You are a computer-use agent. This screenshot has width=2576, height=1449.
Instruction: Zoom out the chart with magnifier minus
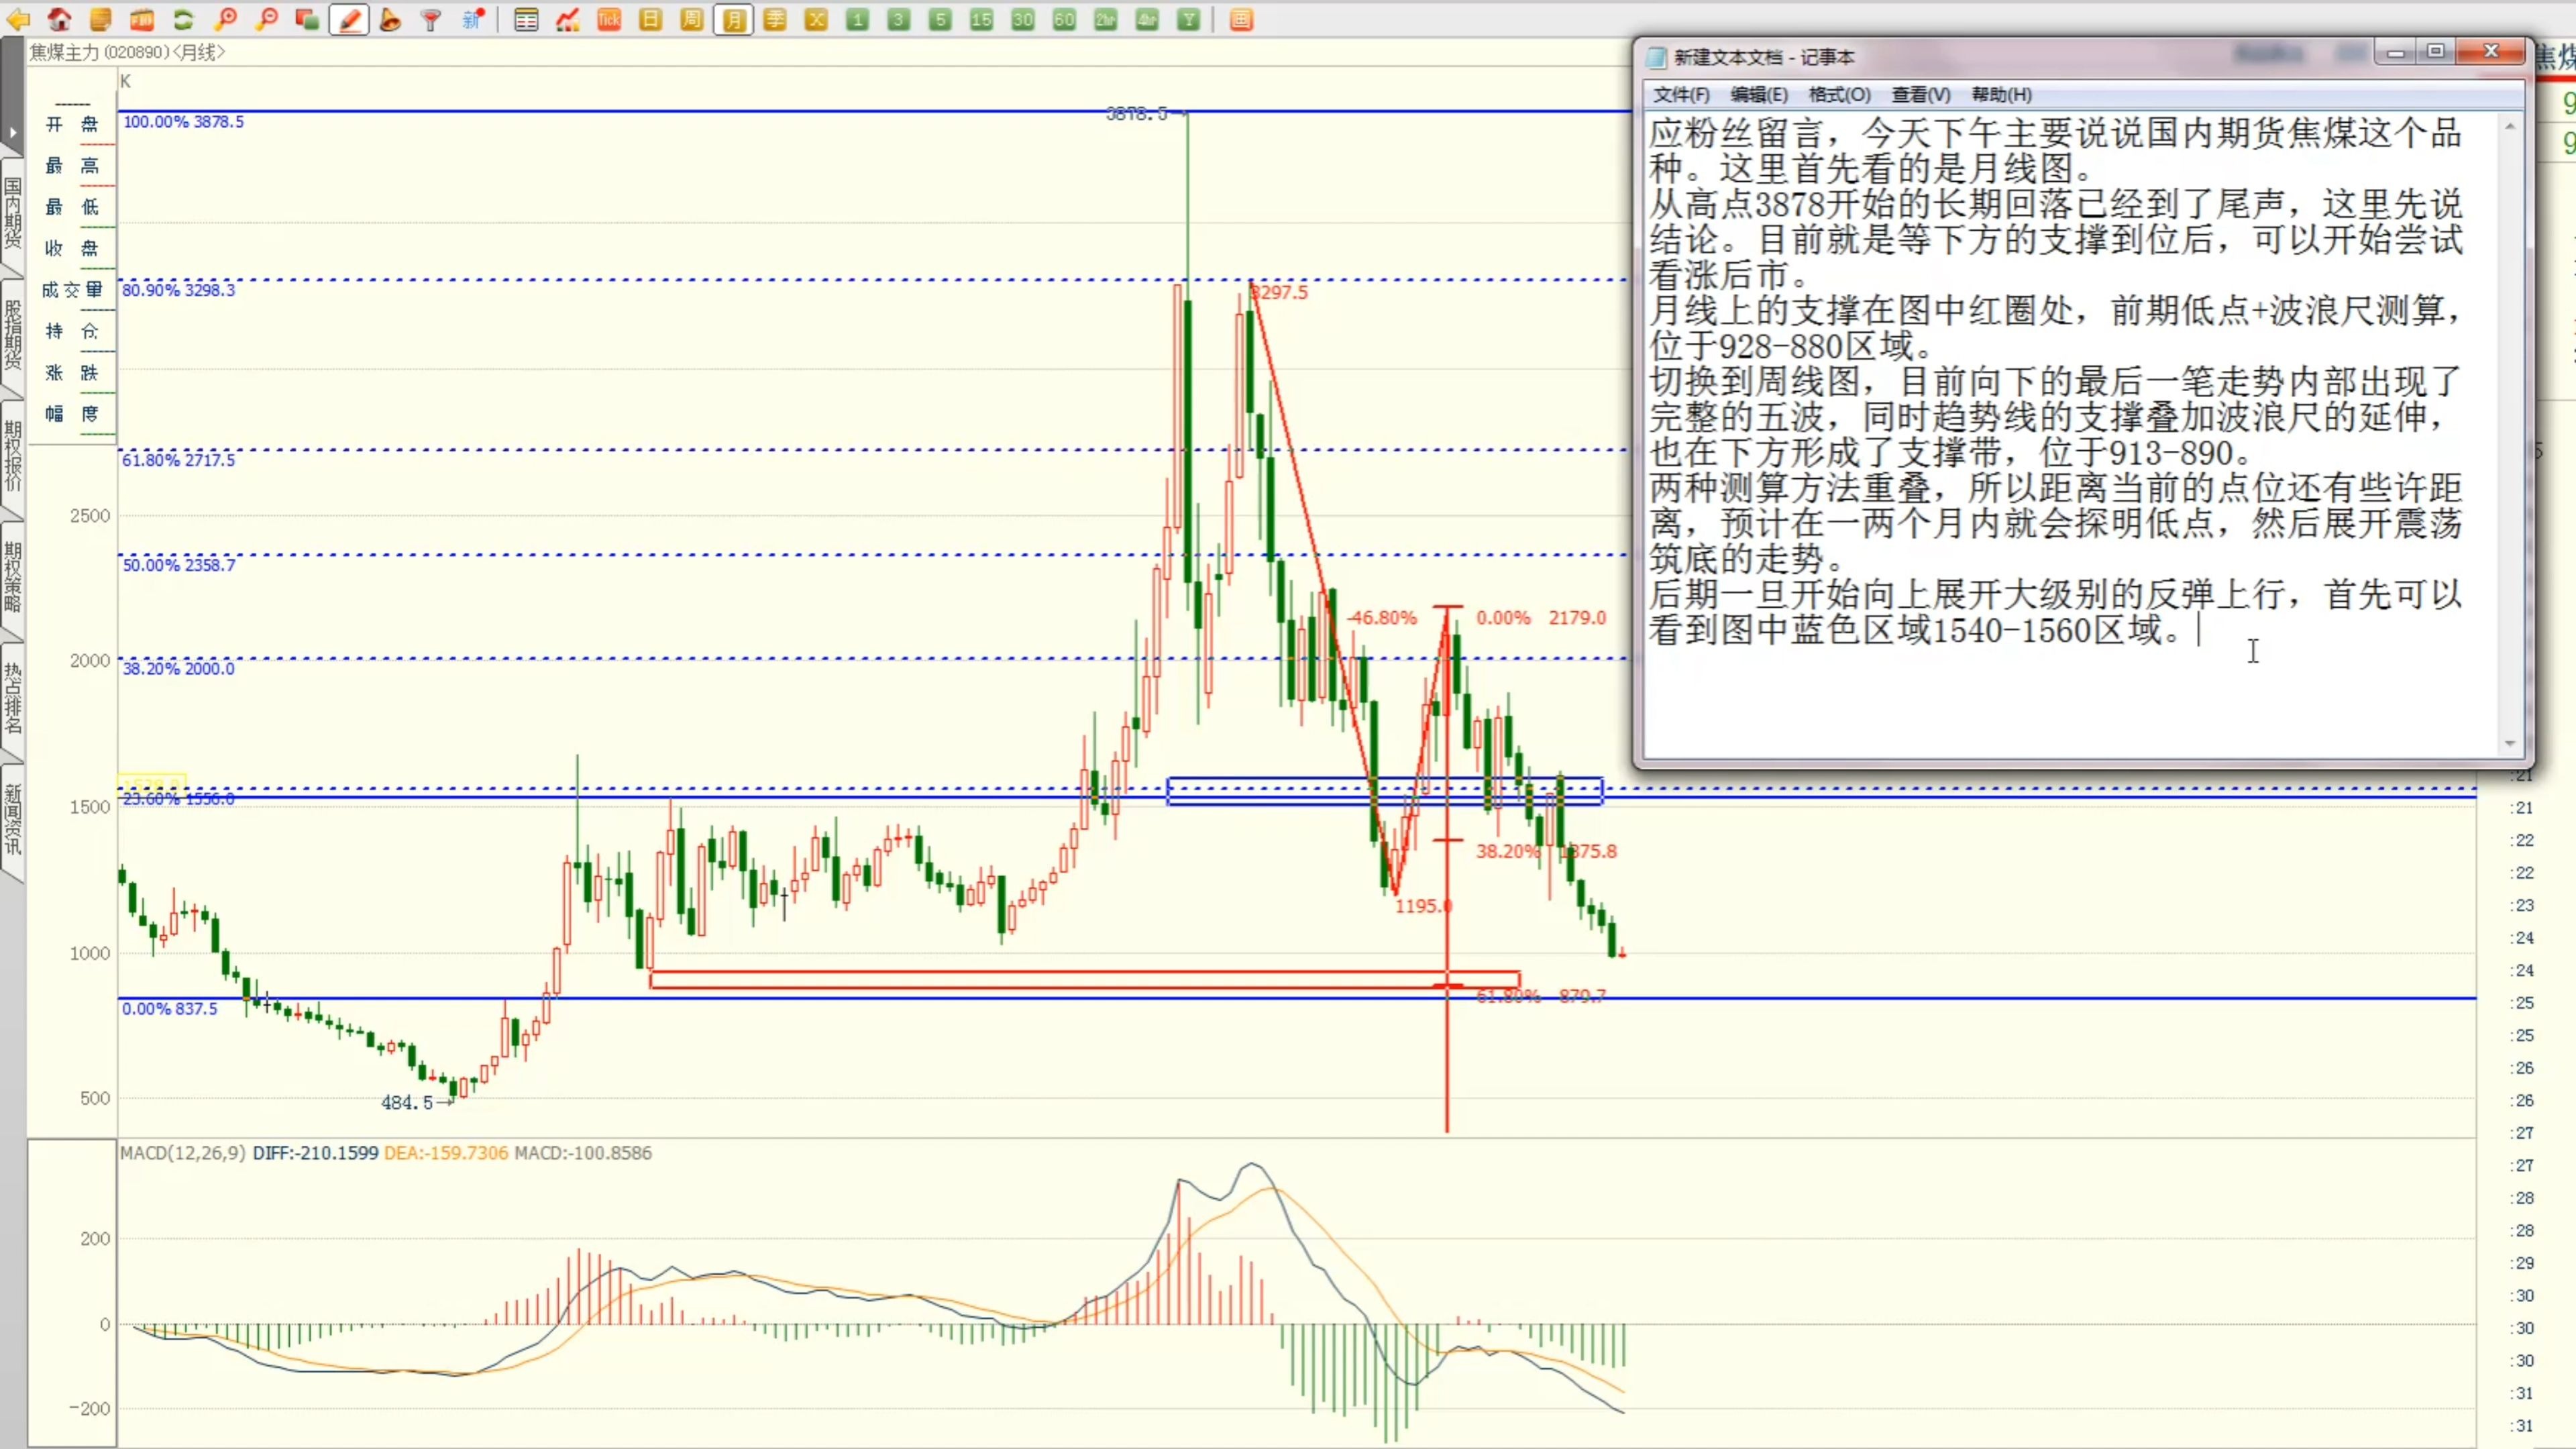pyautogui.click(x=267, y=19)
